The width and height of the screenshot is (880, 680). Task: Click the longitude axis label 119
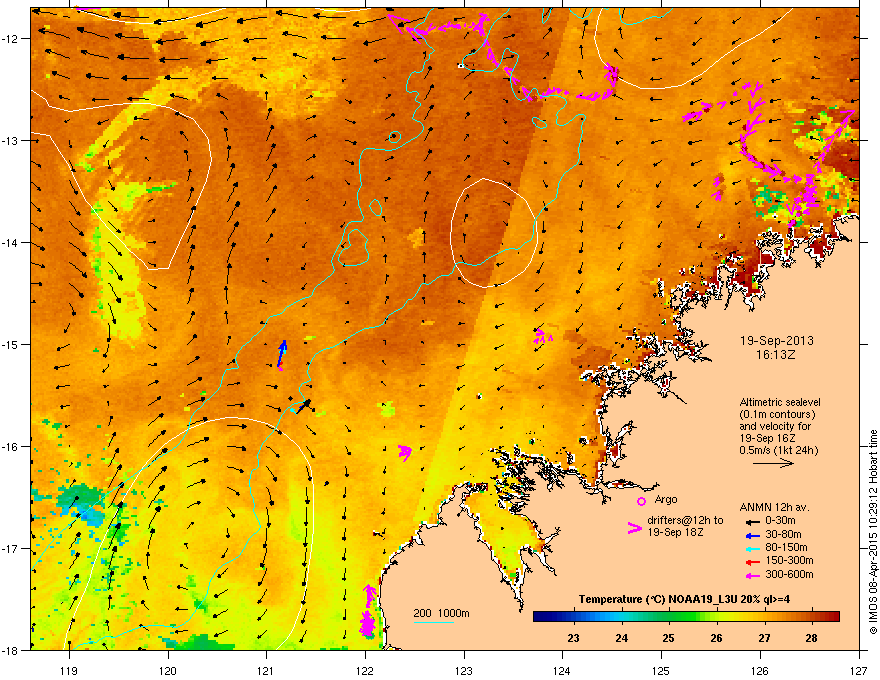pos(69,670)
